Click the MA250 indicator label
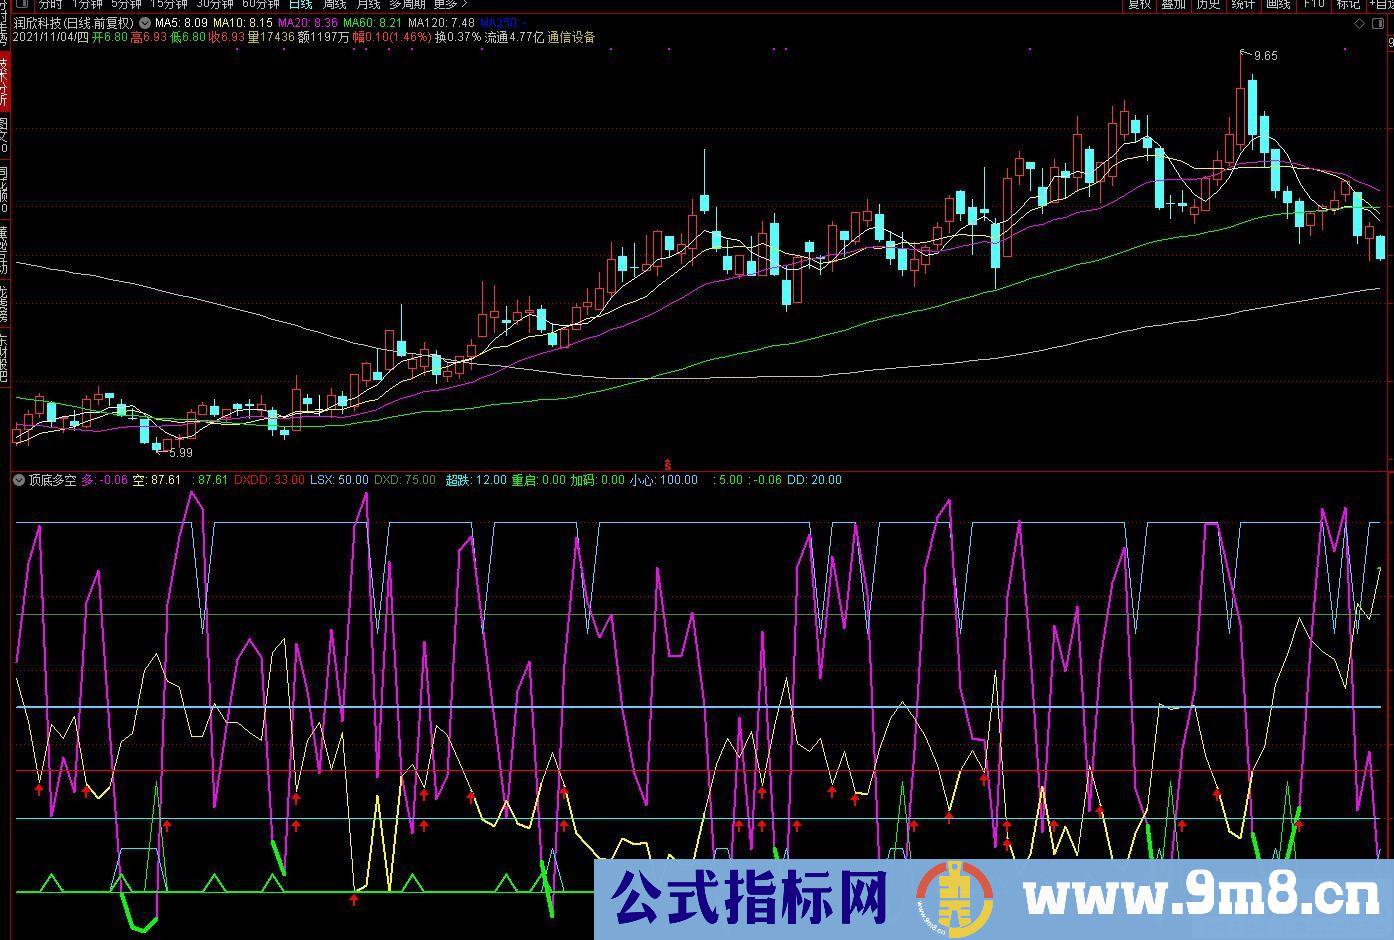The image size is (1394, 940). coord(503,23)
